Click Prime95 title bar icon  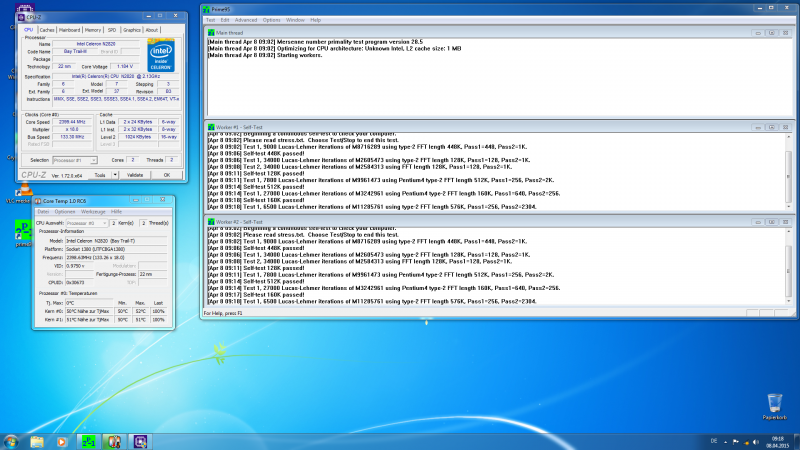click(206, 9)
